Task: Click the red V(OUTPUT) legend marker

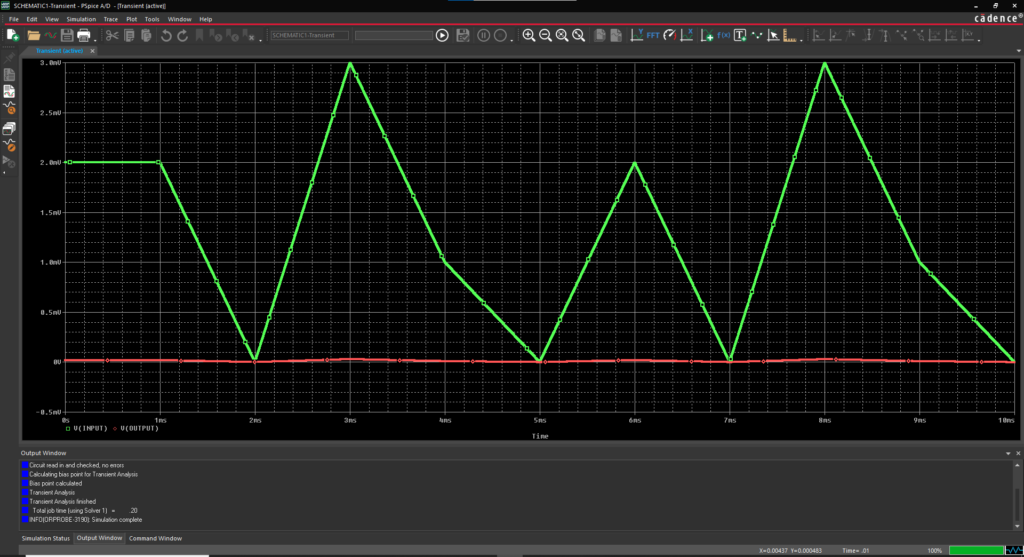Action: 115,428
